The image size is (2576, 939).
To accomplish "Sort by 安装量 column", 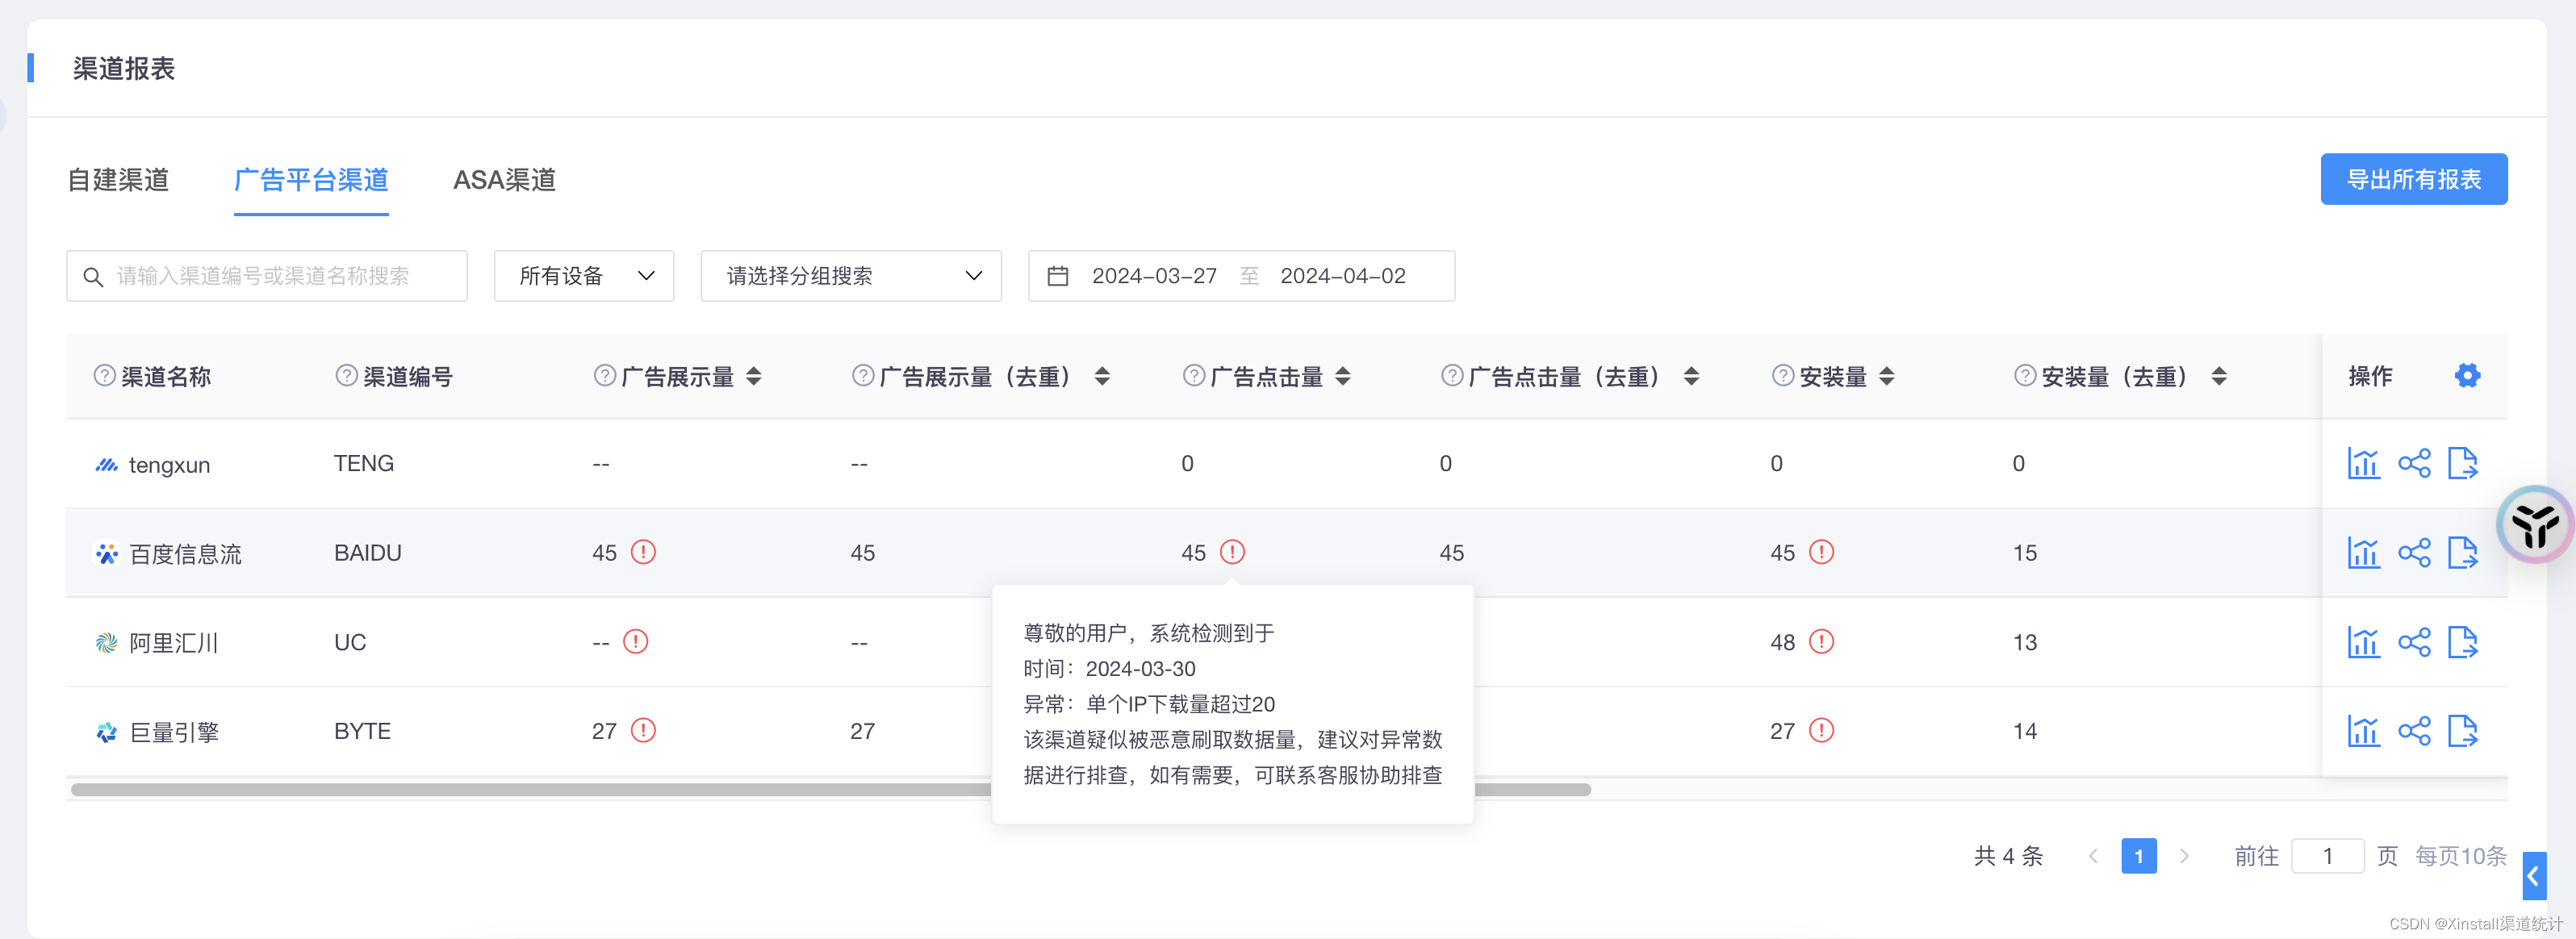I will [1886, 376].
